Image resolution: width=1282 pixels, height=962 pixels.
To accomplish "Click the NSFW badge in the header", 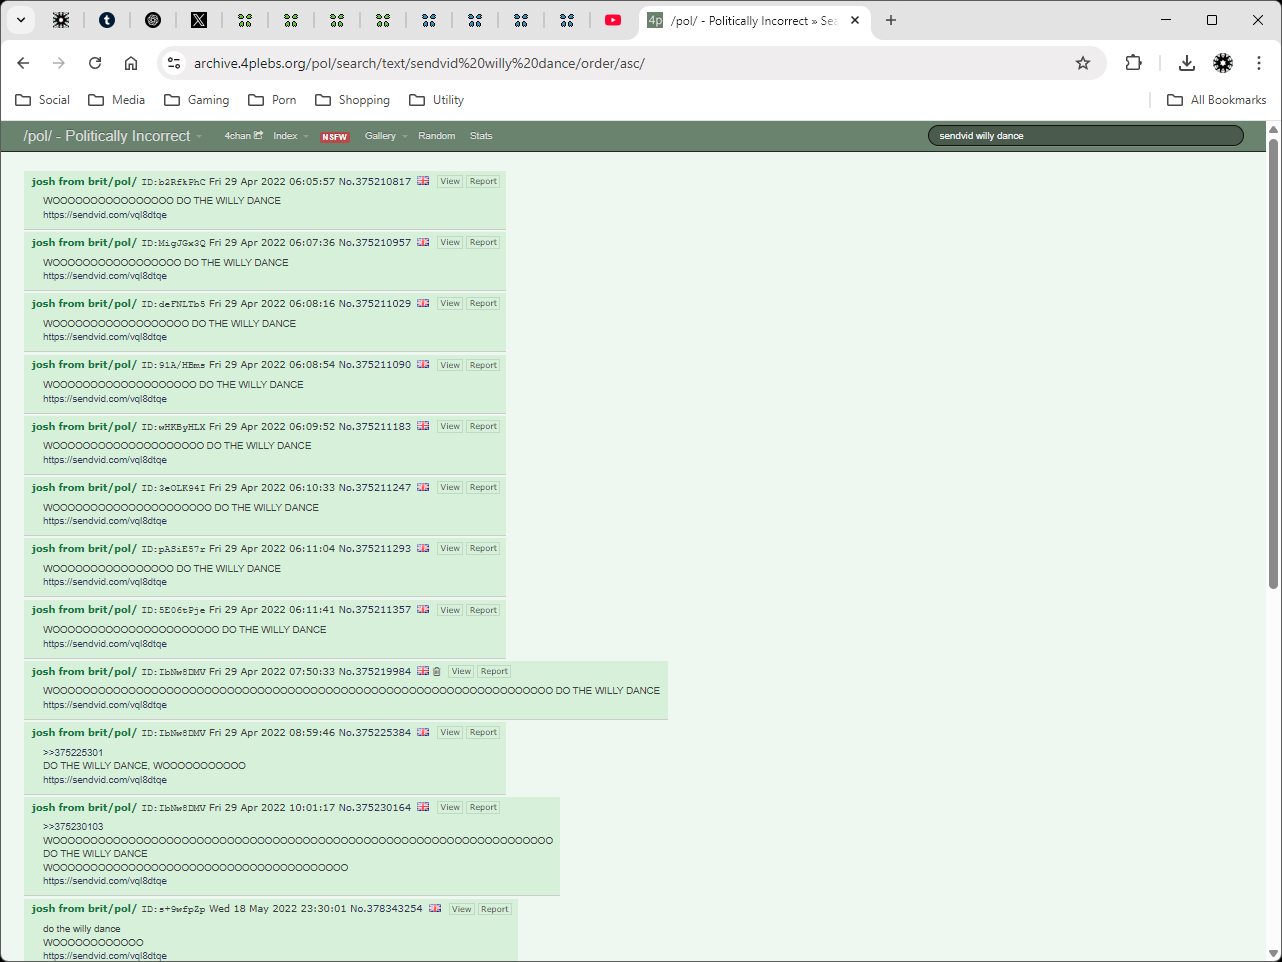I will click(335, 137).
